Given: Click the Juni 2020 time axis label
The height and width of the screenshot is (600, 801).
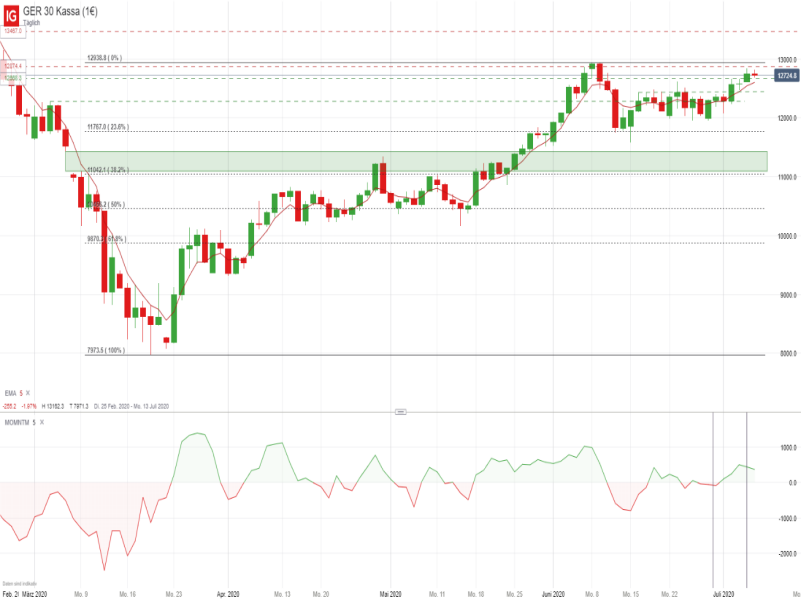Looking at the screenshot, I should (x=553, y=594).
